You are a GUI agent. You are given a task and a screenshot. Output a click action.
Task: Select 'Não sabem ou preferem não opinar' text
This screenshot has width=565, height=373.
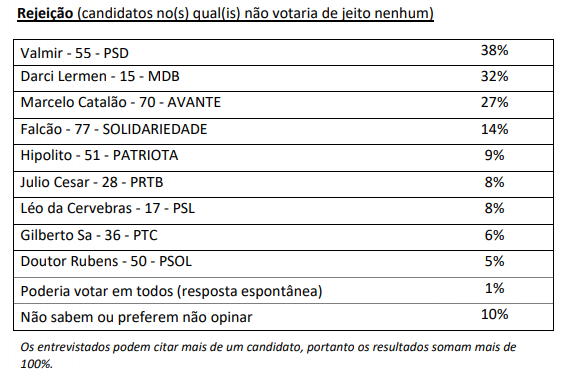click(136, 318)
